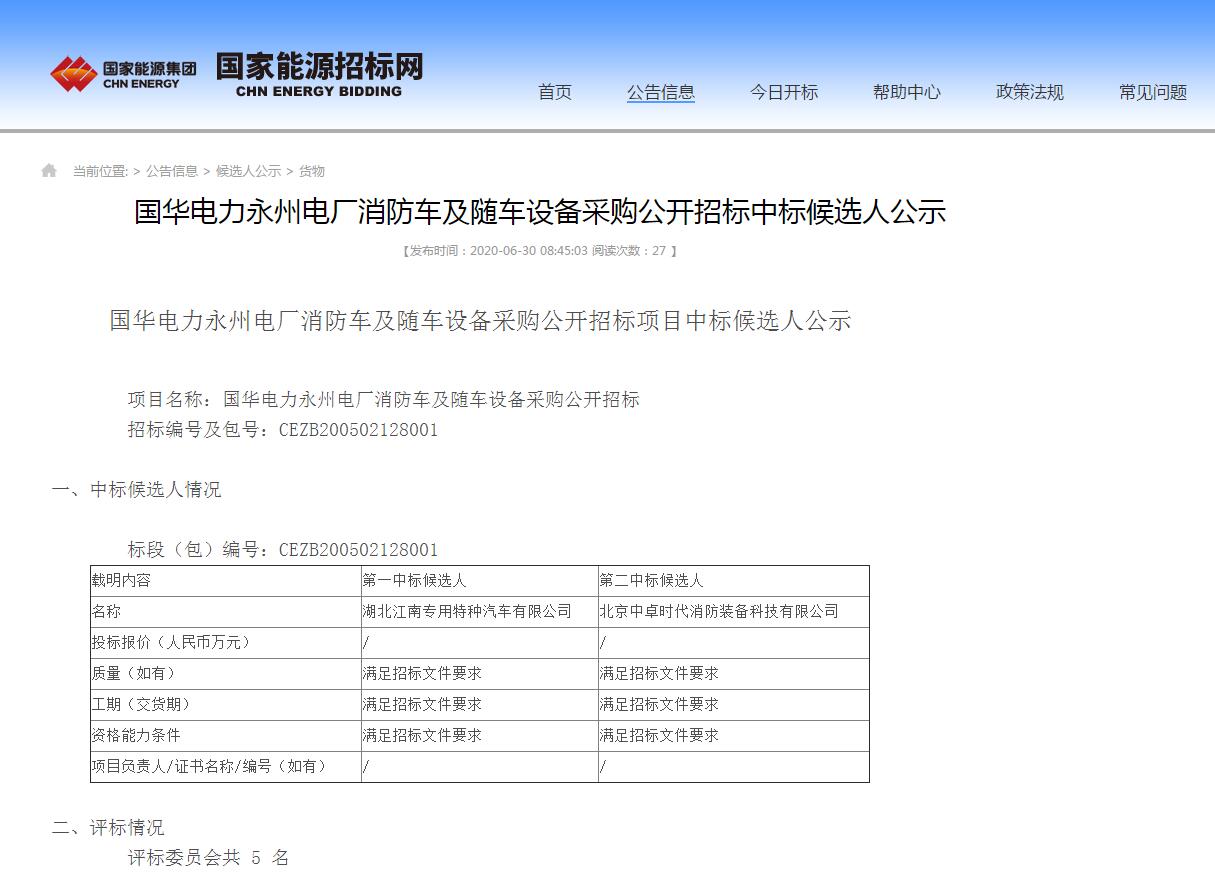The image size is (1215, 878).
Task: Click the home icon in breadcrumb
Action: (49, 171)
